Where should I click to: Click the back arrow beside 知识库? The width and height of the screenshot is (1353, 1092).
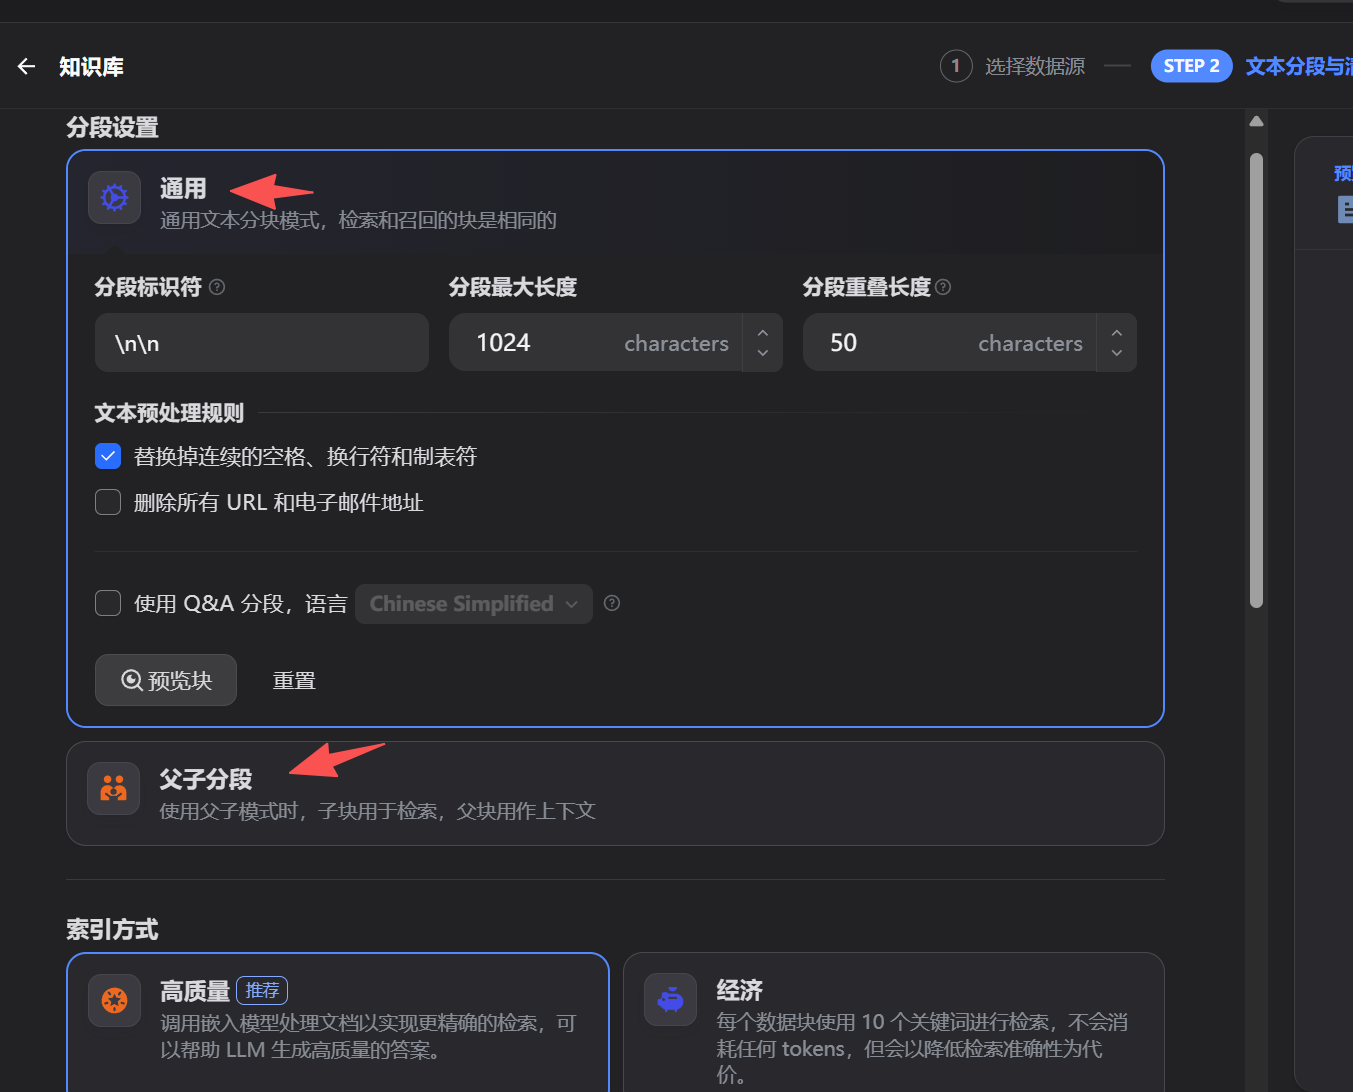[x=25, y=66]
